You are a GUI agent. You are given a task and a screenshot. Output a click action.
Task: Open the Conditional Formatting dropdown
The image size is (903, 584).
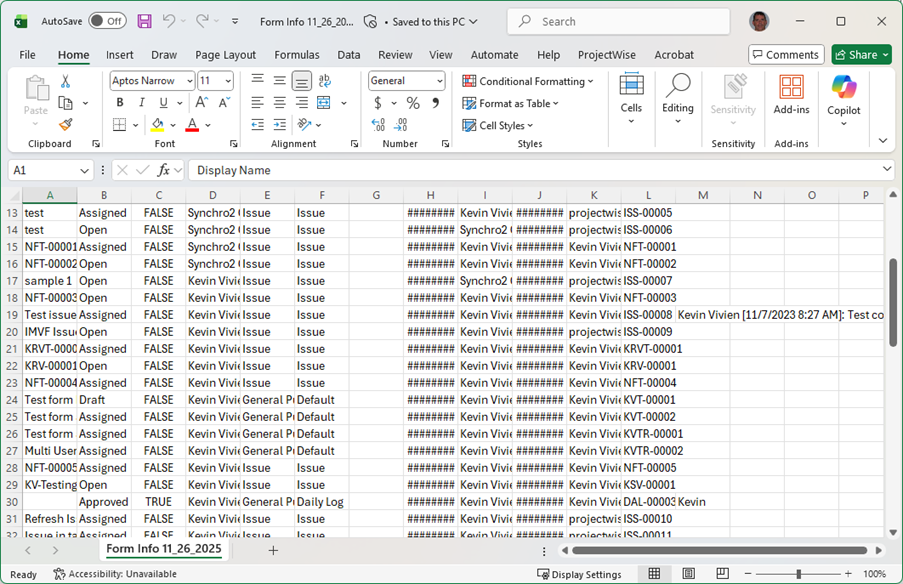tap(528, 81)
